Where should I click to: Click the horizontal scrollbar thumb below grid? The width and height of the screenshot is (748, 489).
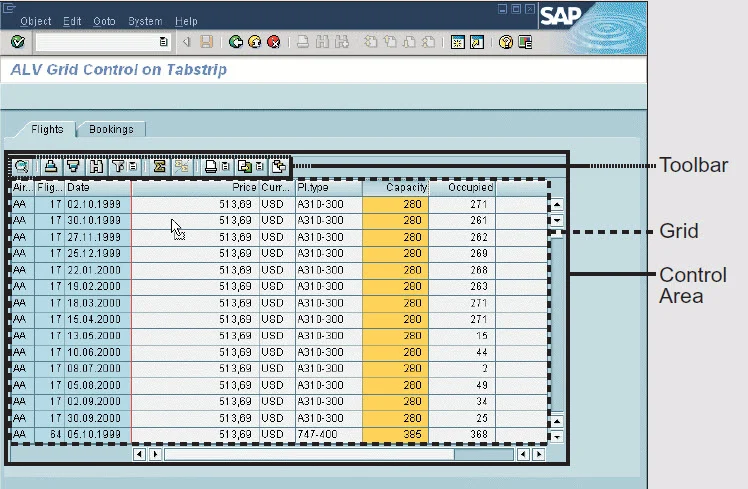pos(309,454)
